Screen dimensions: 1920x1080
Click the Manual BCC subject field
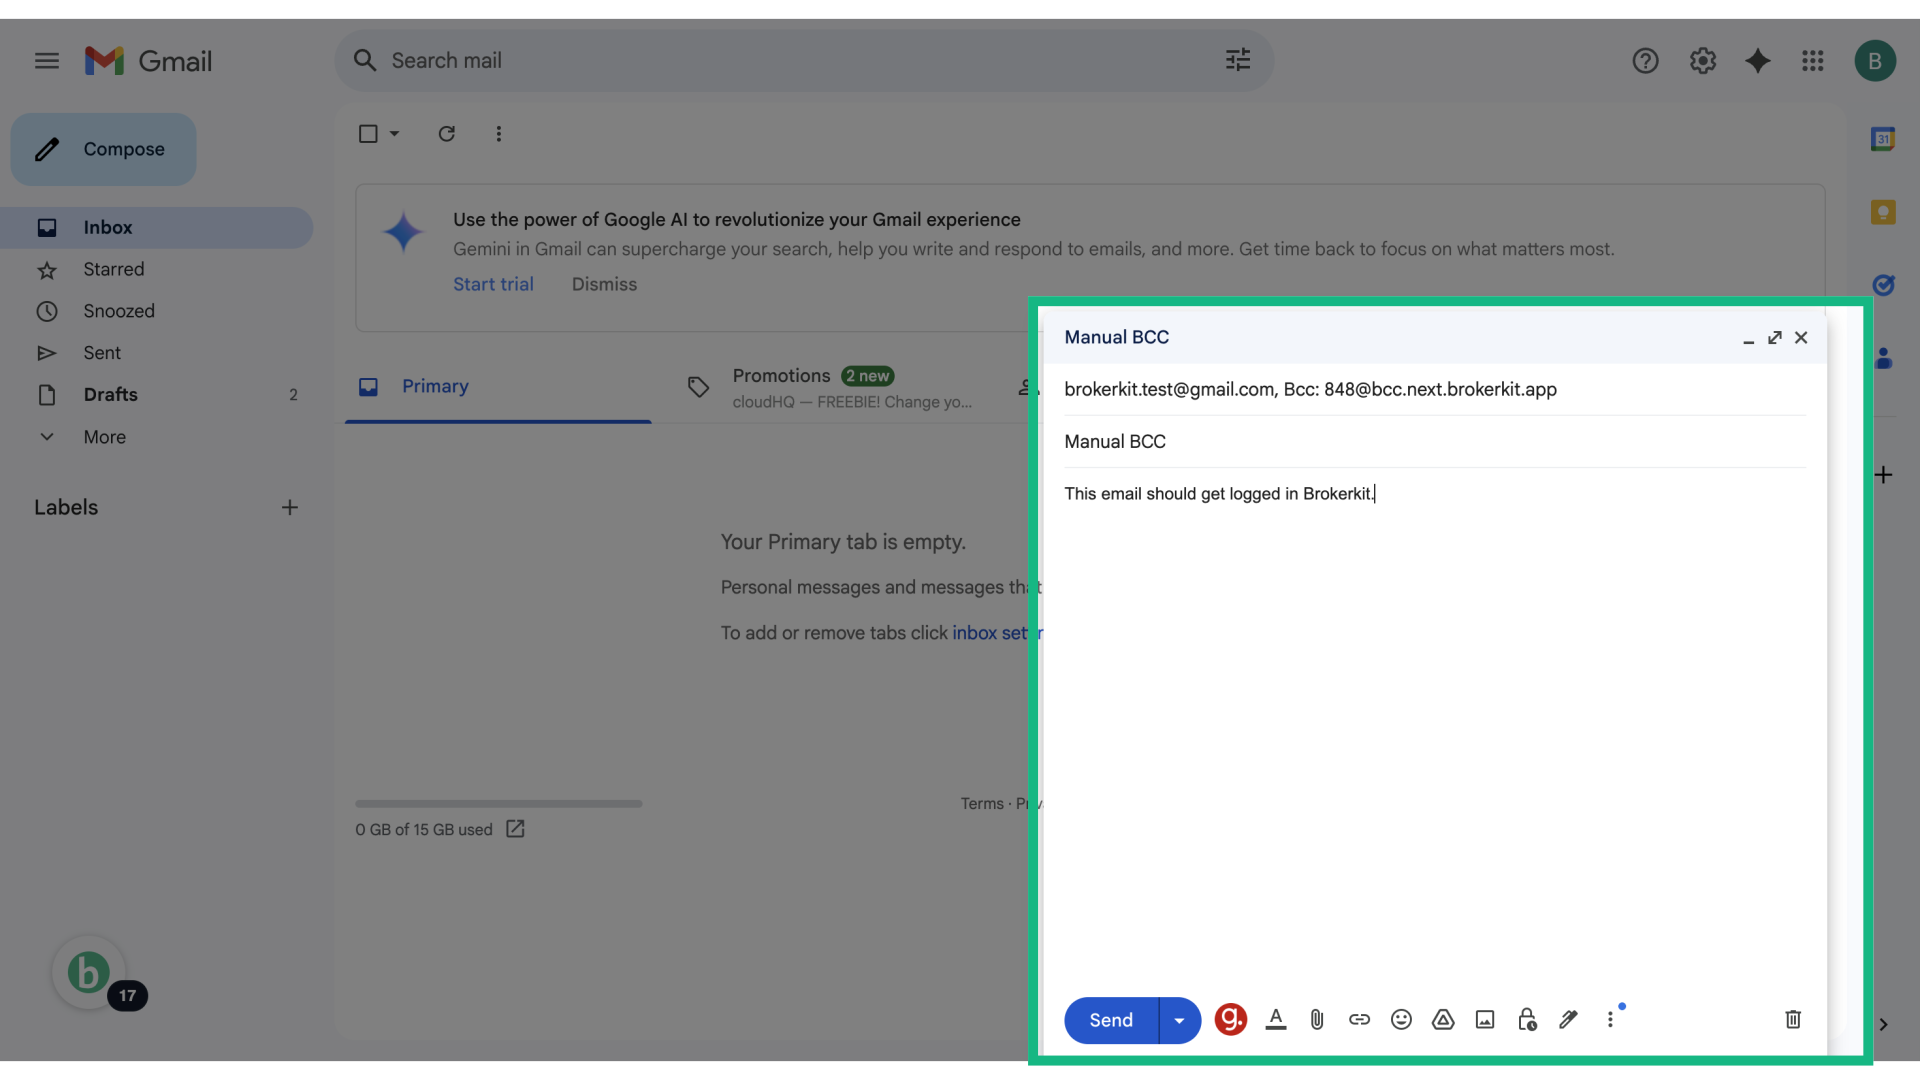(1435, 441)
